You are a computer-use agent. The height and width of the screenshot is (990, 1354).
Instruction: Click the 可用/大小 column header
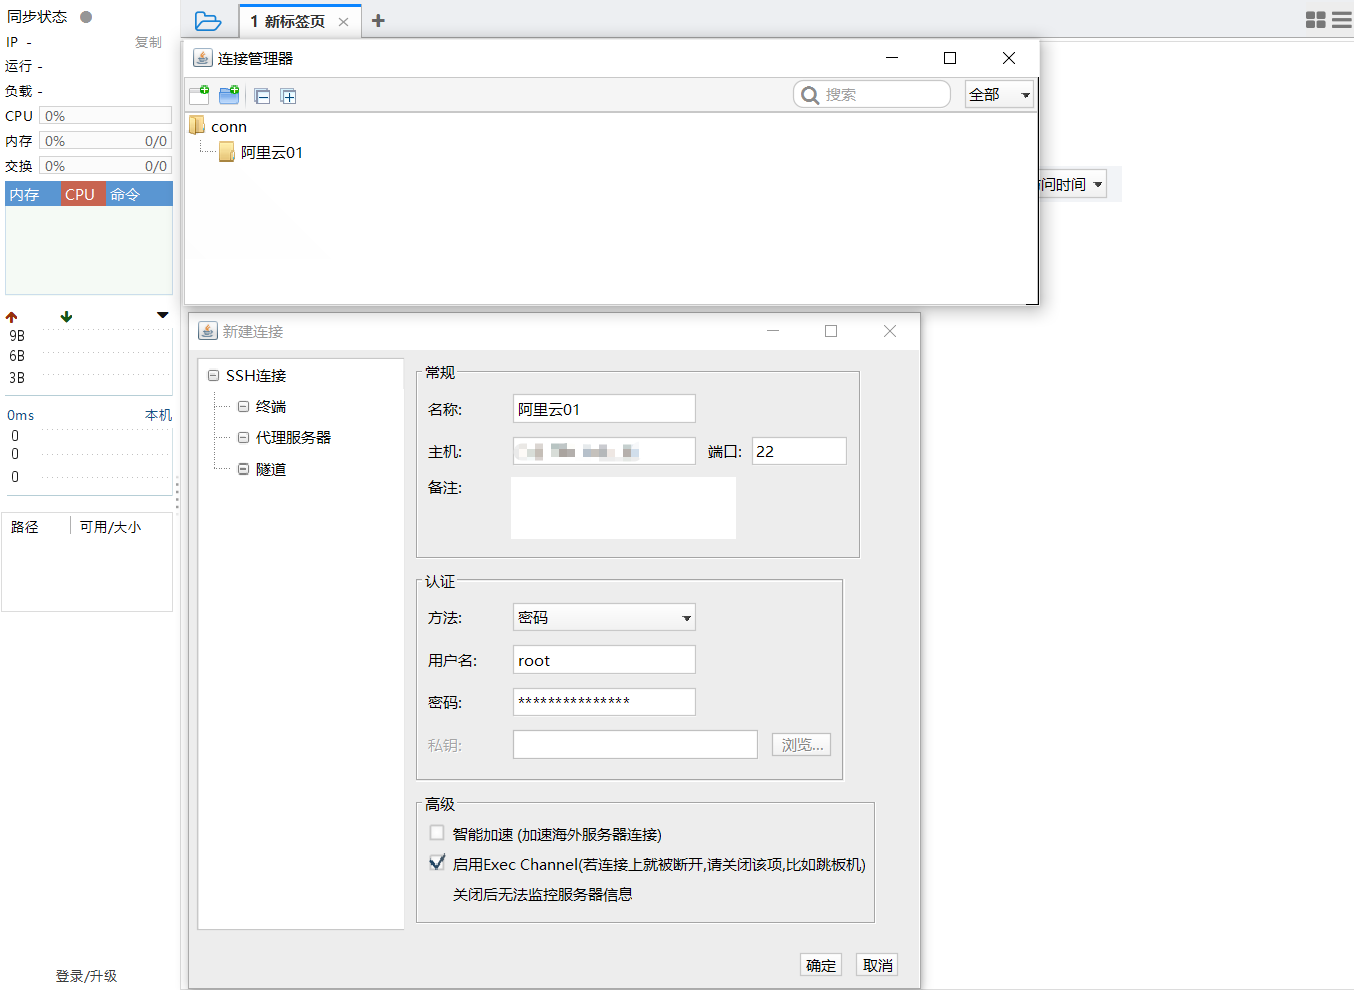110,527
